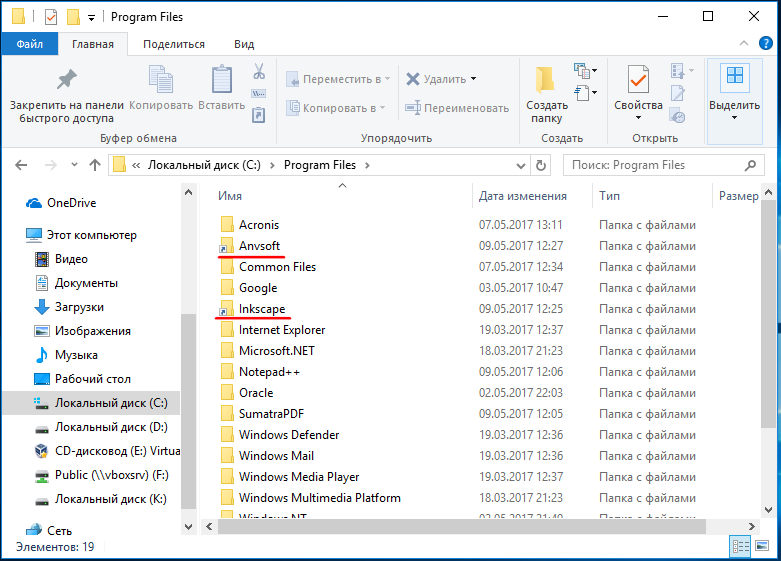Viewport: 781px width, 561px height.
Task: Click the Properties checkmark icon
Action: coord(638,80)
